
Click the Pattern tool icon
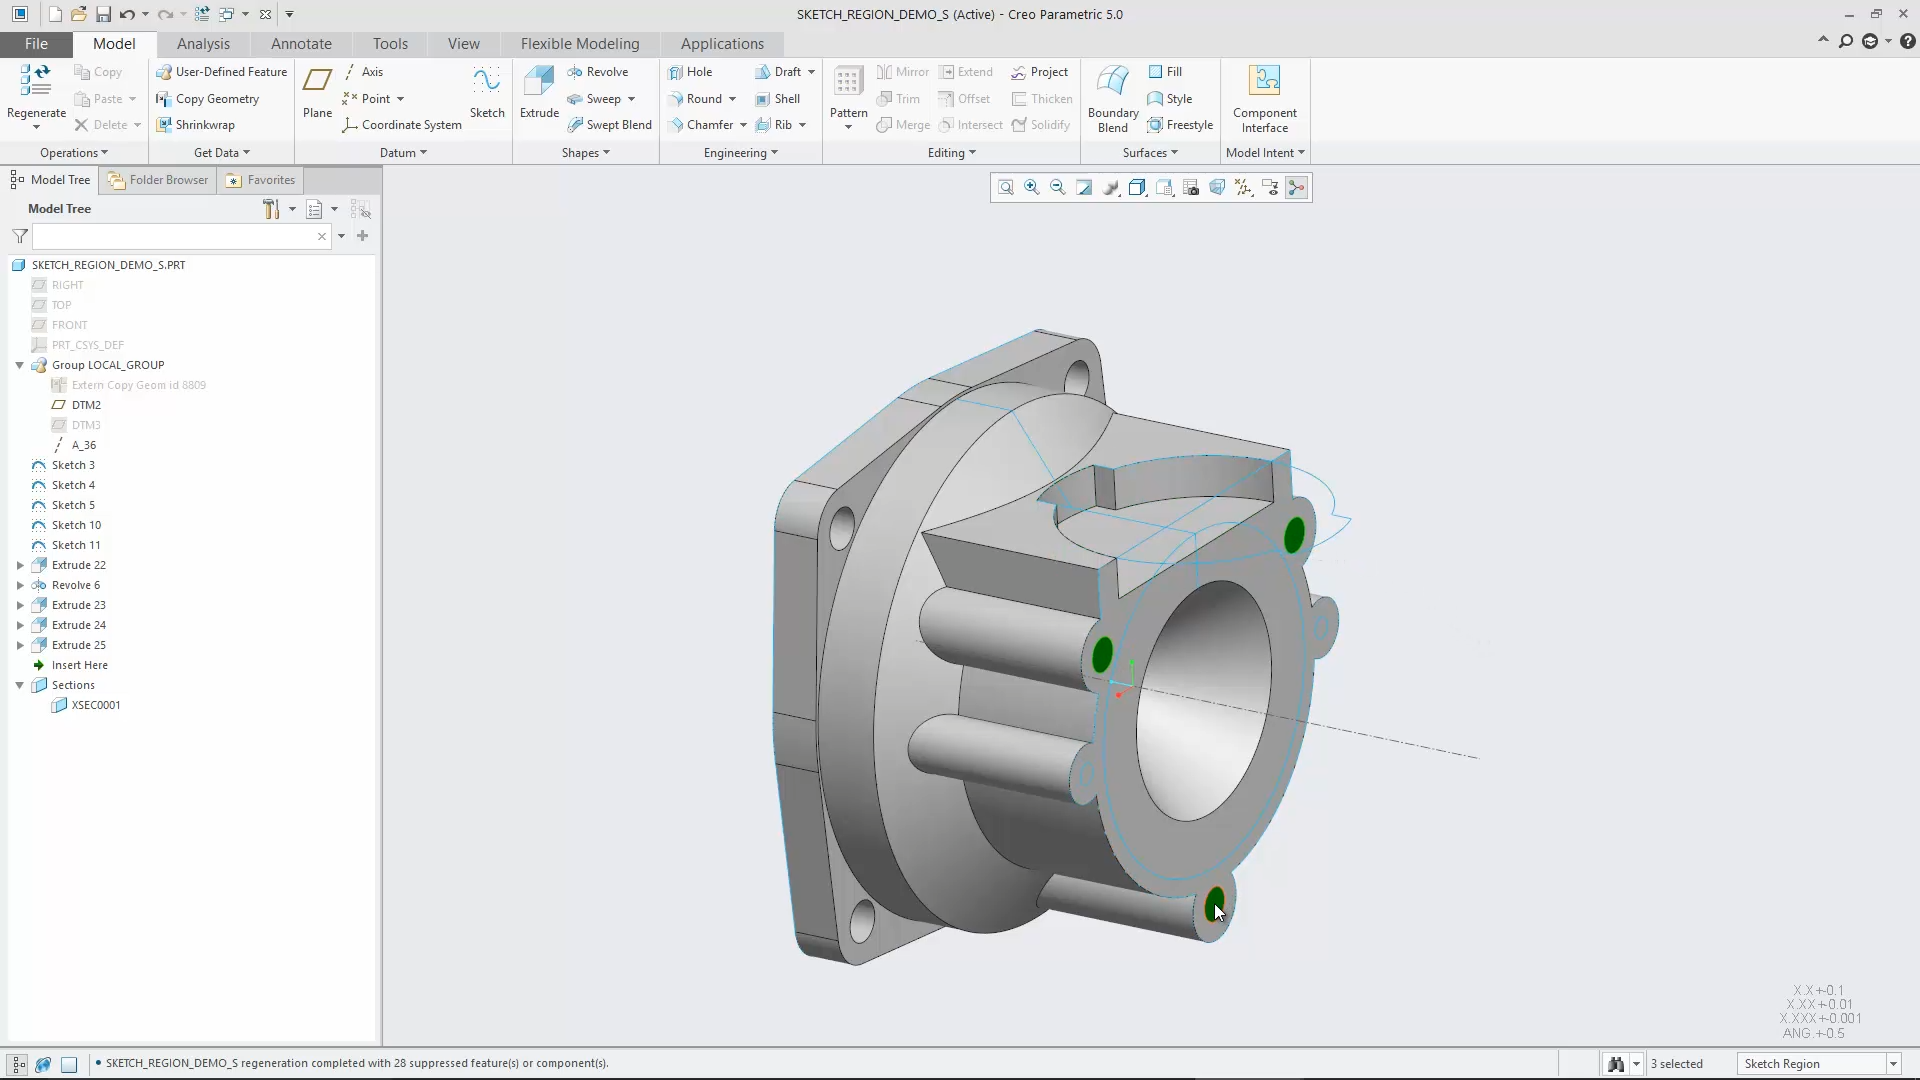848,83
